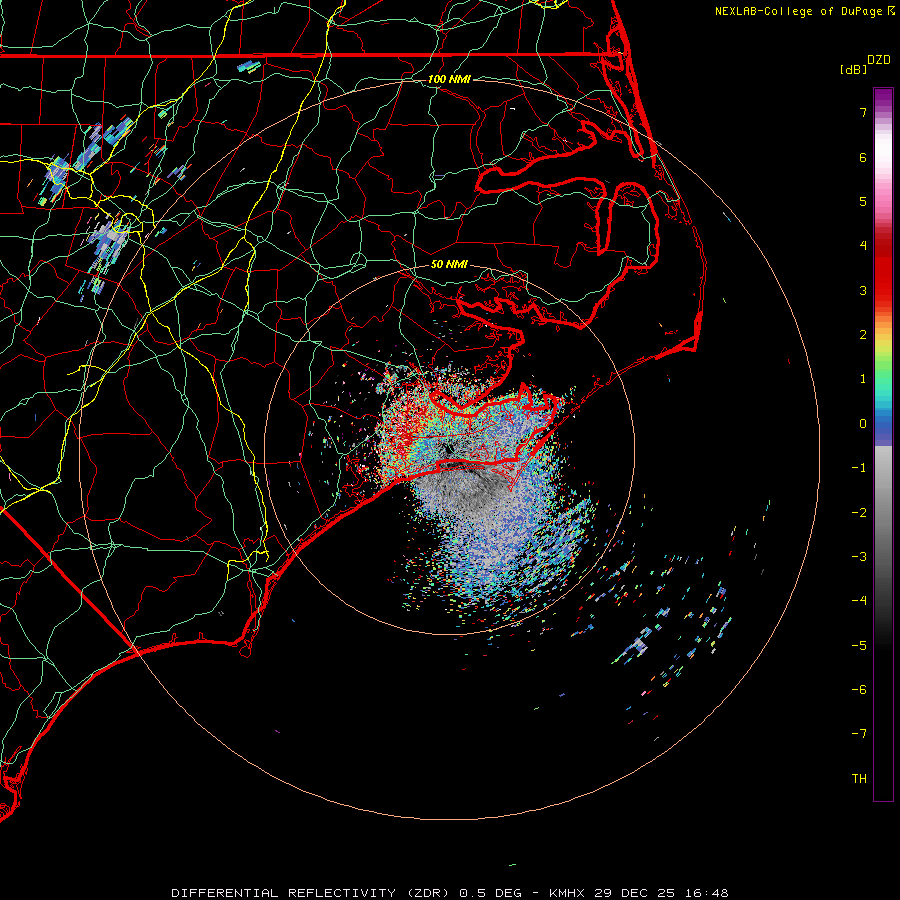The width and height of the screenshot is (900, 900).
Task: Click the 0 value on the color scale
Action: [863, 424]
